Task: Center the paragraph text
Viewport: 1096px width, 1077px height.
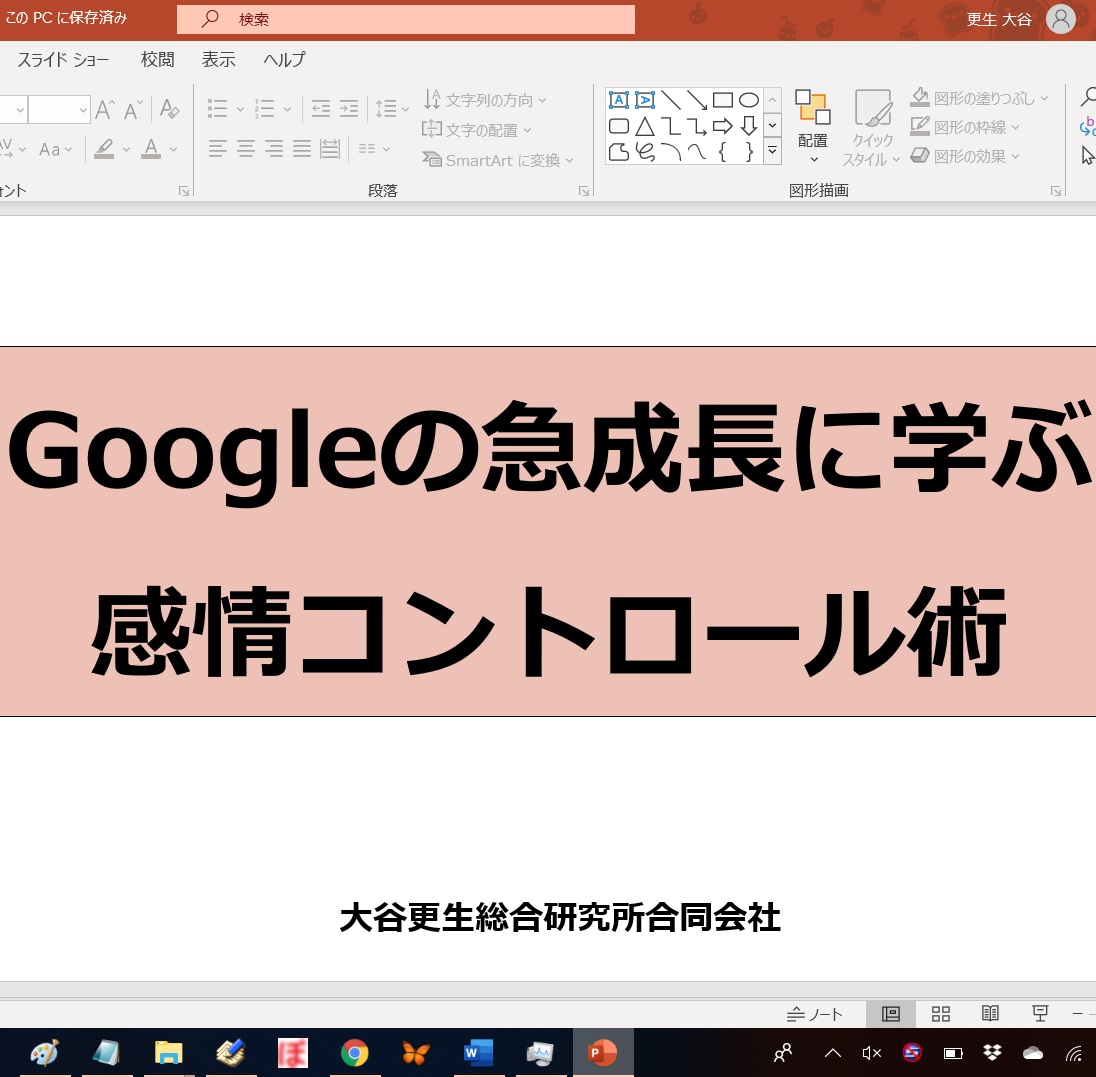Action: click(245, 148)
